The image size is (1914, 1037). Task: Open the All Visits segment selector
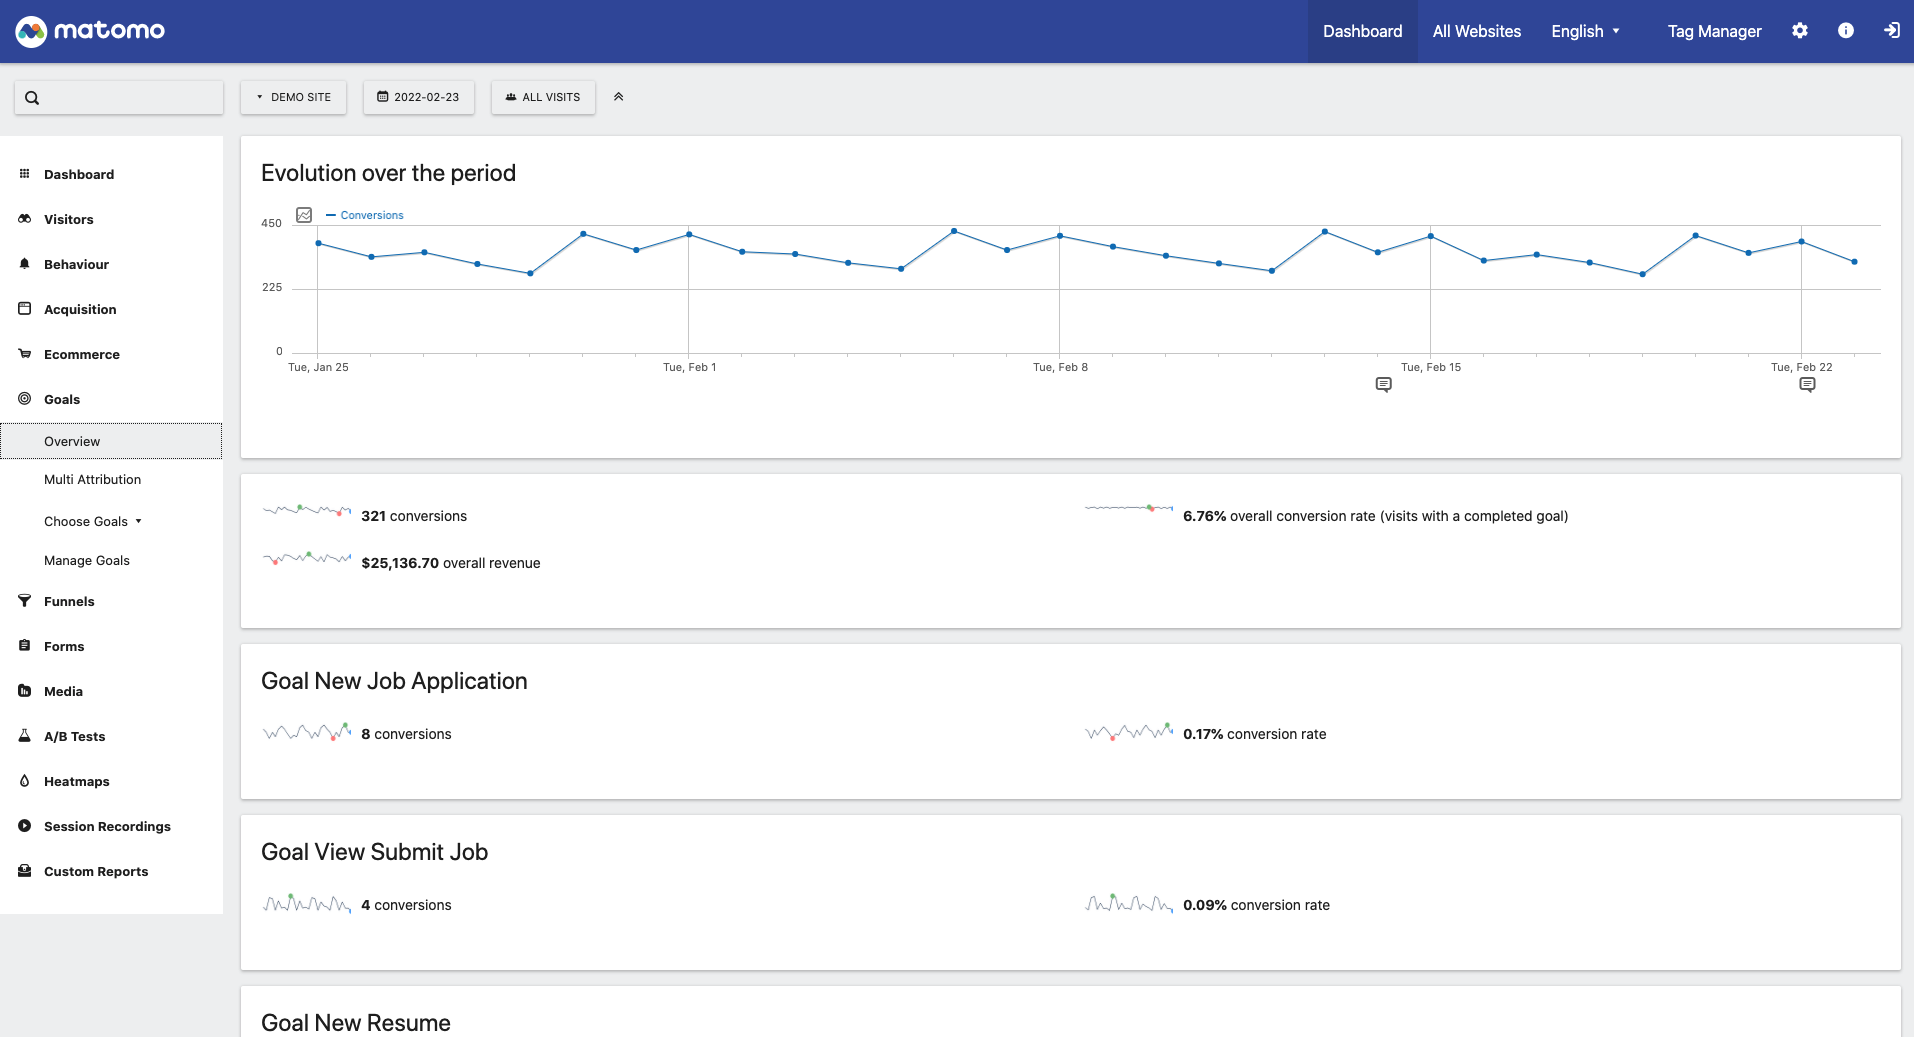click(x=543, y=97)
